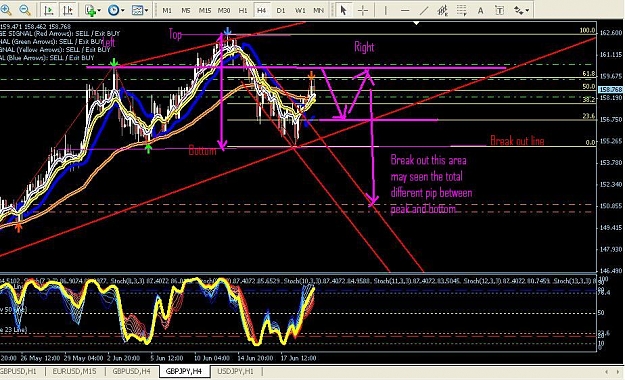This screenshot has height=380, width=625.
Task: Click the 'Break out line' chart label
Action: coord(517,141)
